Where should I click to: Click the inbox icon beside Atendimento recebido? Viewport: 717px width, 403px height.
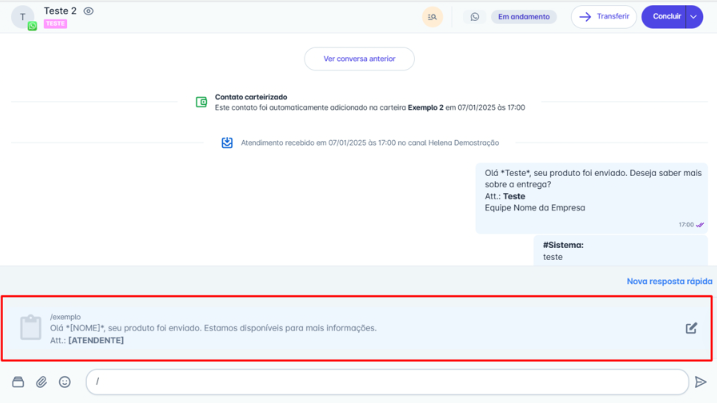tap(227, 143)
